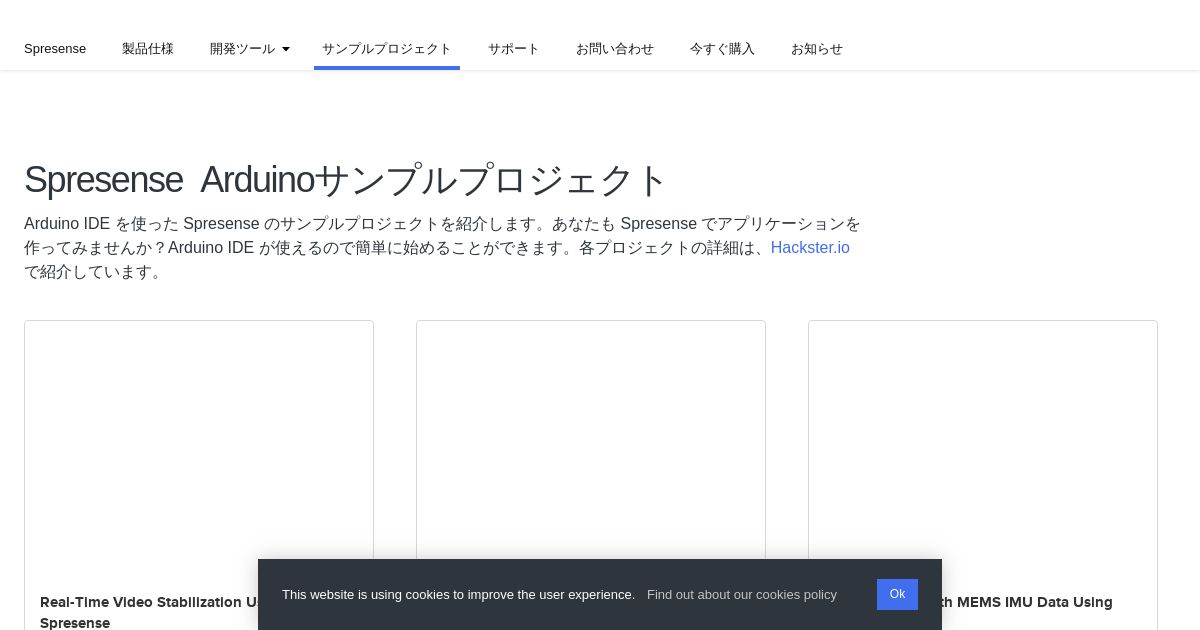Open the サポート page
The image size is (1200, 630).
(514, 48)
